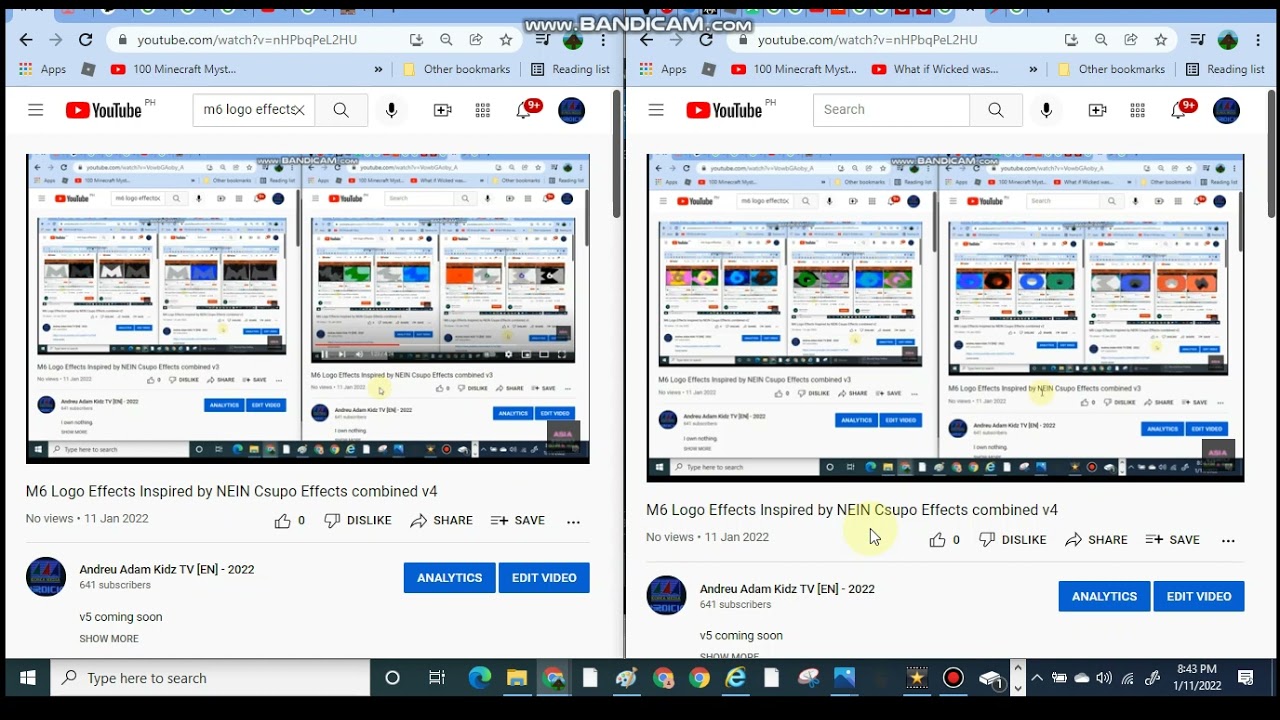Go back in the left browser window
This screenshot has height=720, width=1280.
[x=26, y=40]
